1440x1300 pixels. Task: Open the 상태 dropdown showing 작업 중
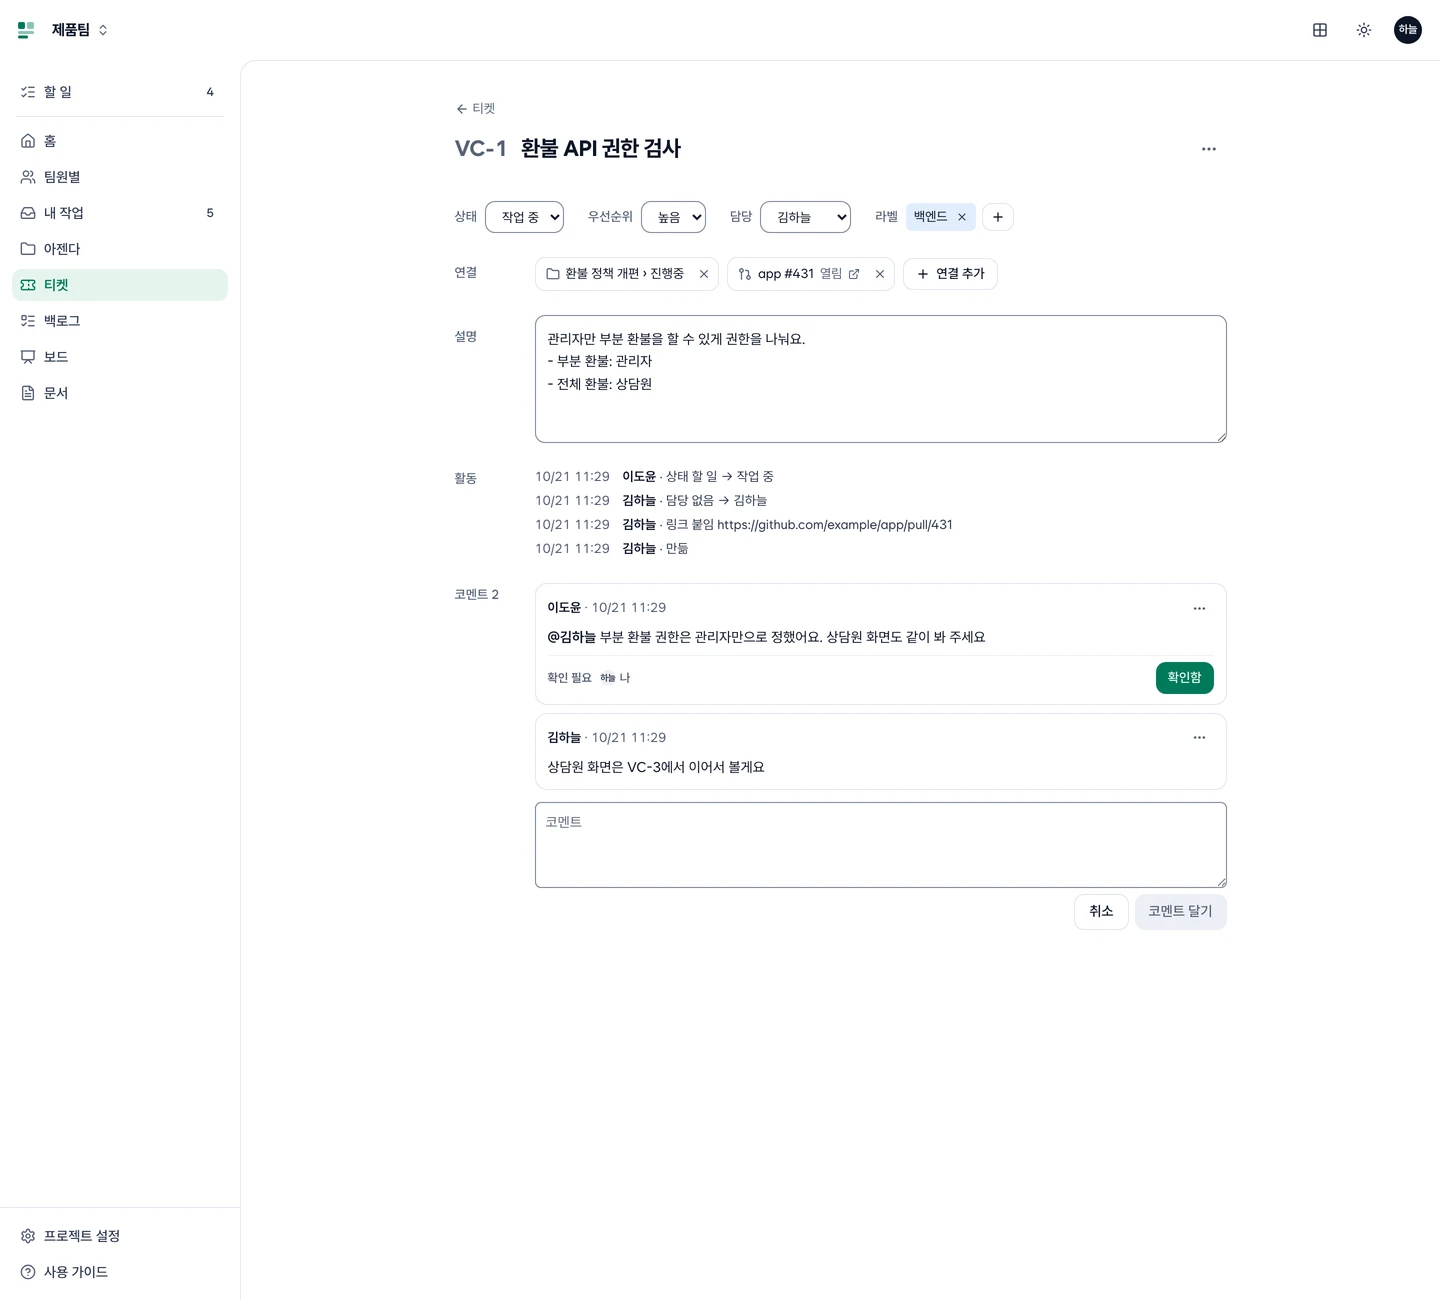click(x=524, y=217)
